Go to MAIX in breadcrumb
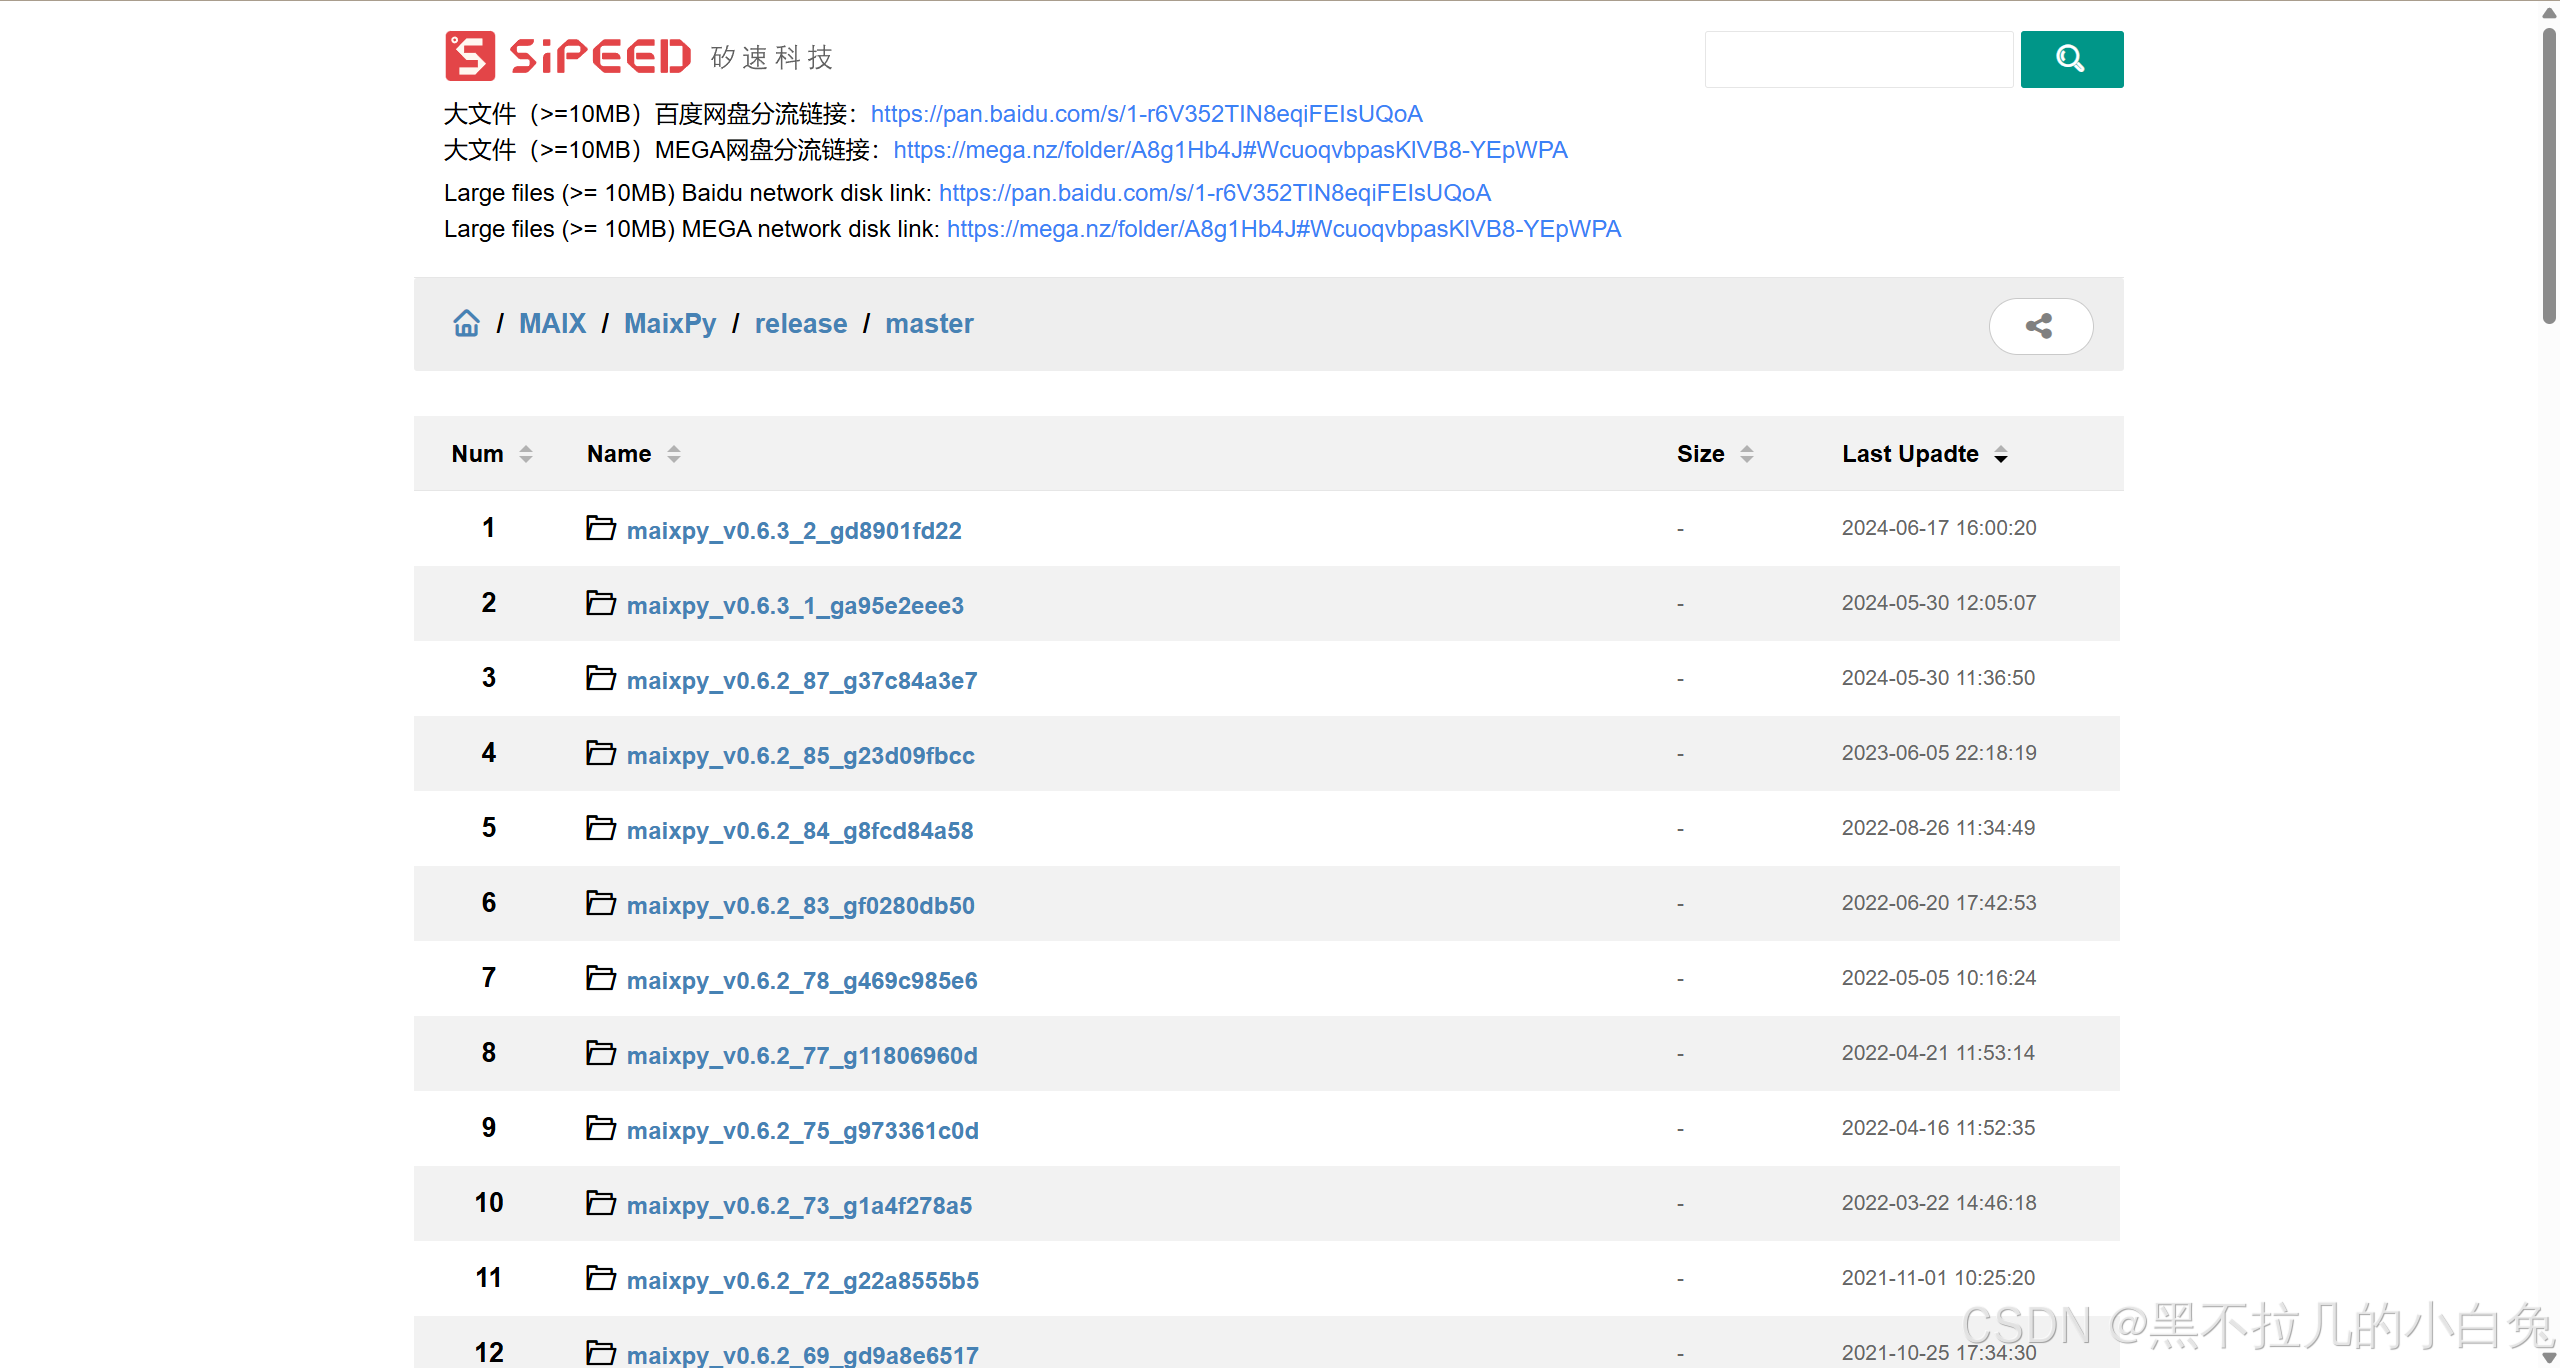The image size is (2560, 1368). [x=552, y=324]
